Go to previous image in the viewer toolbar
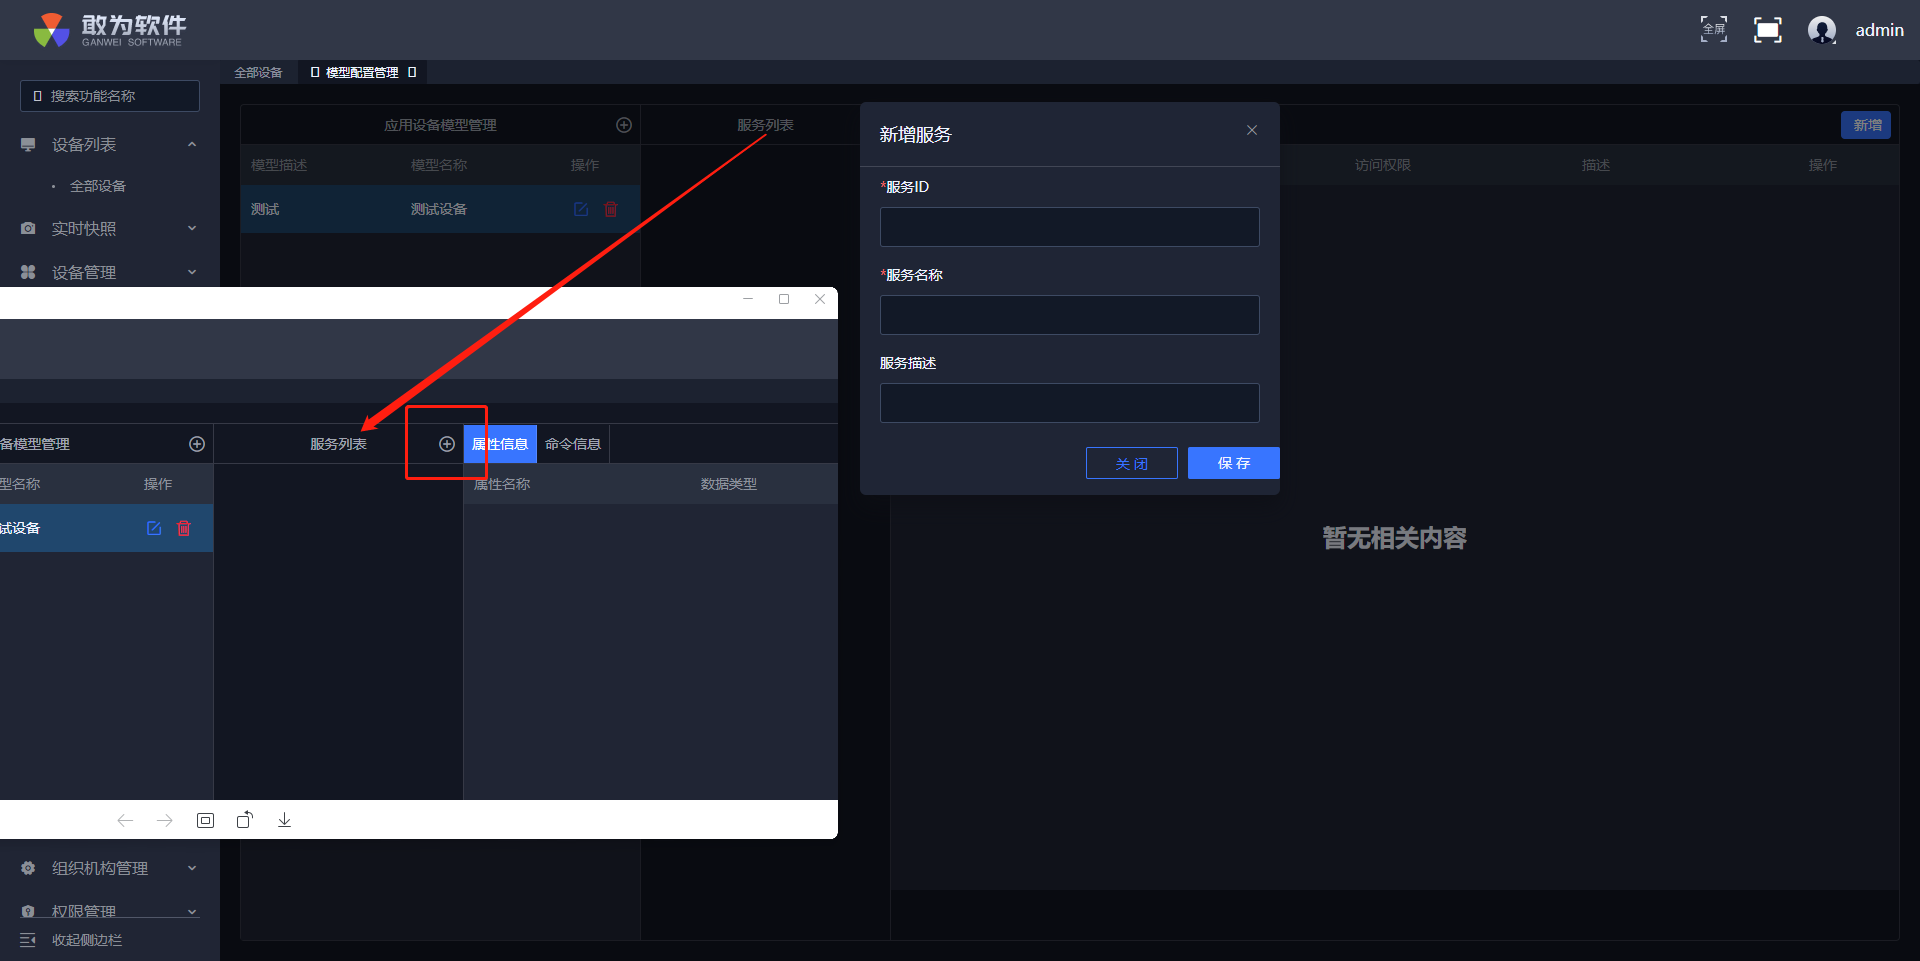This screenshot has width=1920, height=961. (x=125, y=820)
